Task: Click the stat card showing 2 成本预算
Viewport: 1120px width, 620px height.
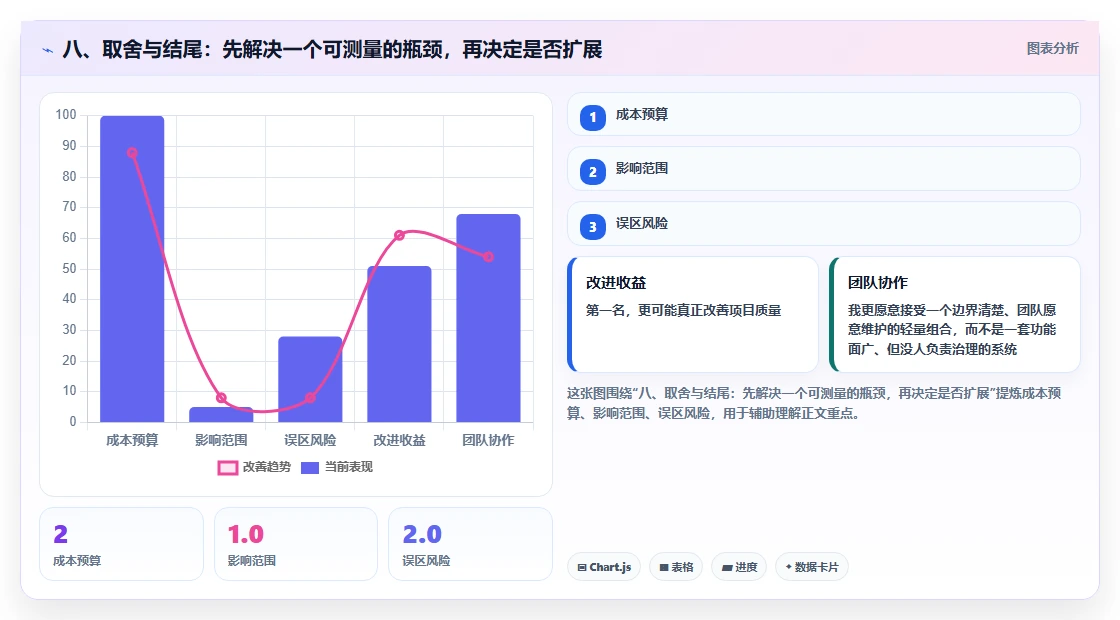Action: tap(121, 544)
